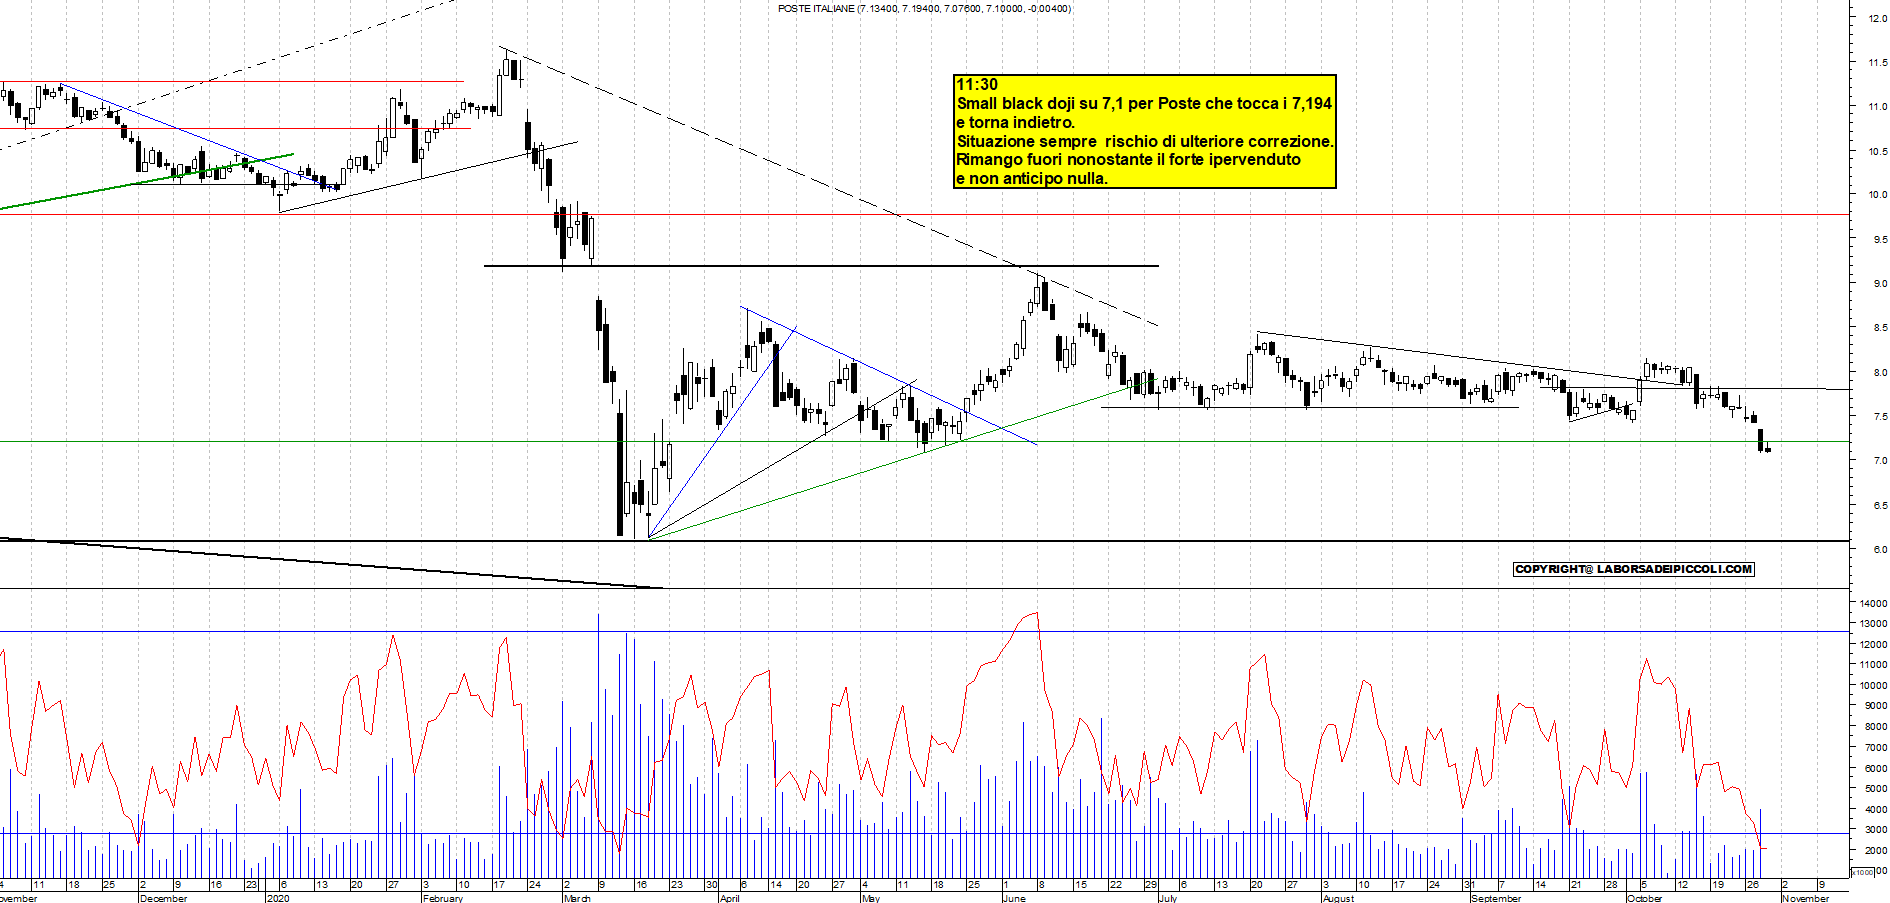The image size is (1890, 903).
Task: Click volume axis label 12000
Action: pyautogui.click(x=1873, y=644)
